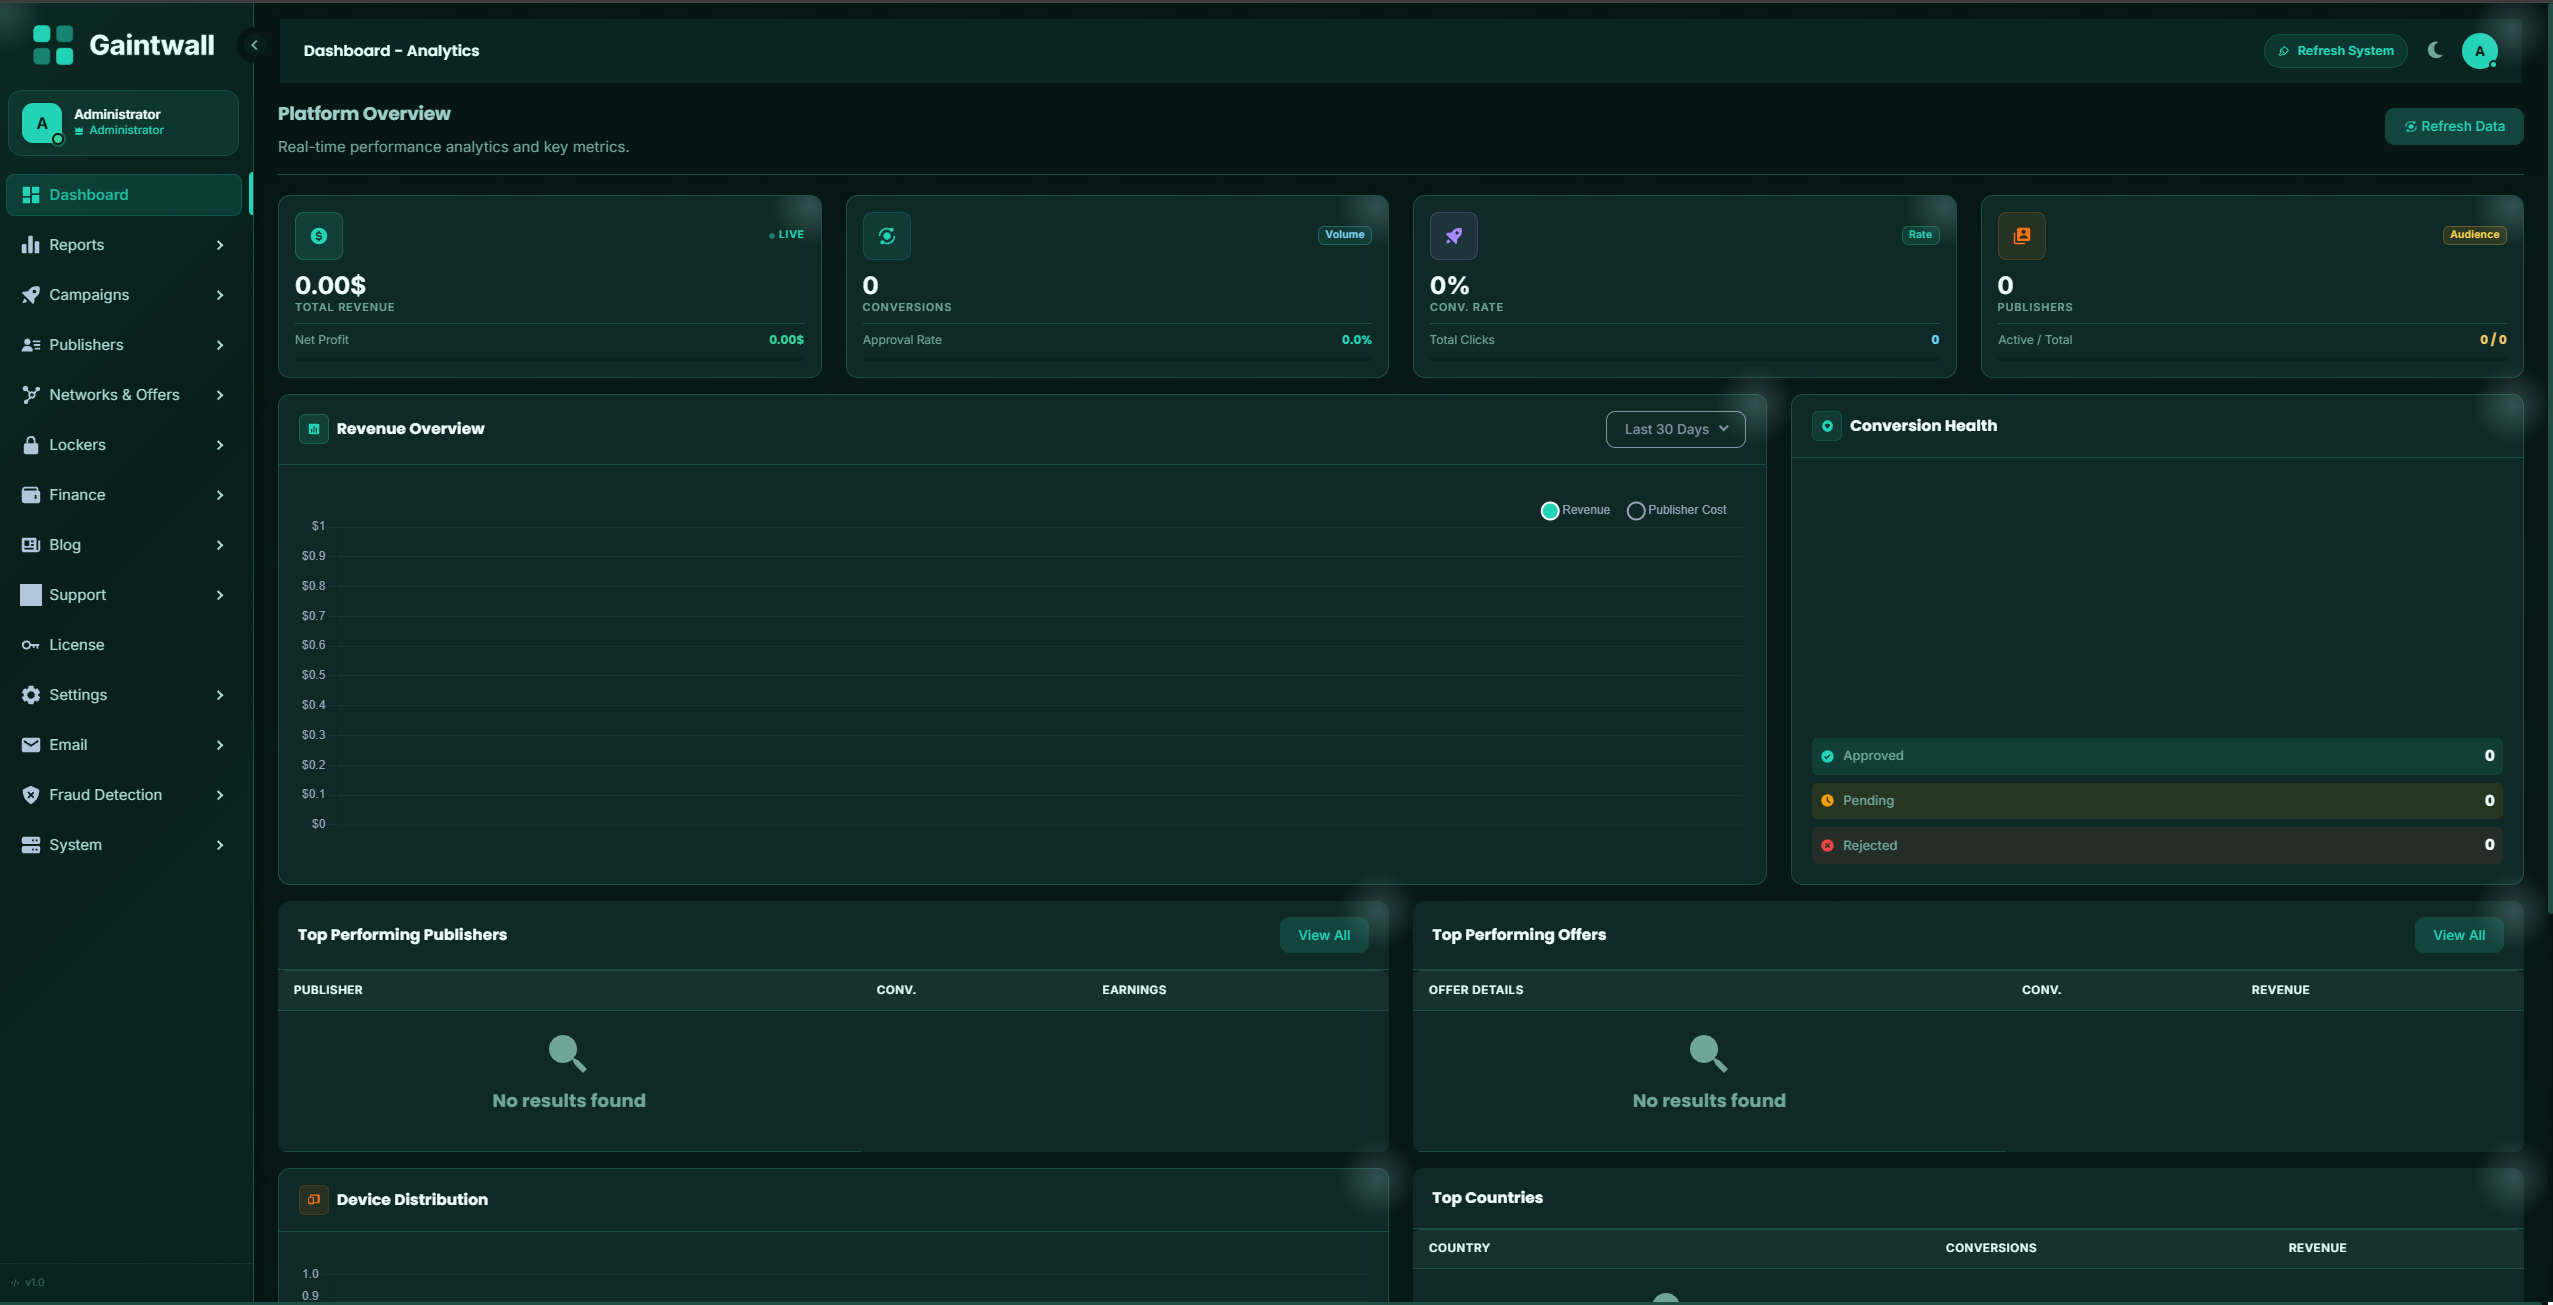
Task: Click View All on Top Performing Publishers
Action: [1323, 934]
